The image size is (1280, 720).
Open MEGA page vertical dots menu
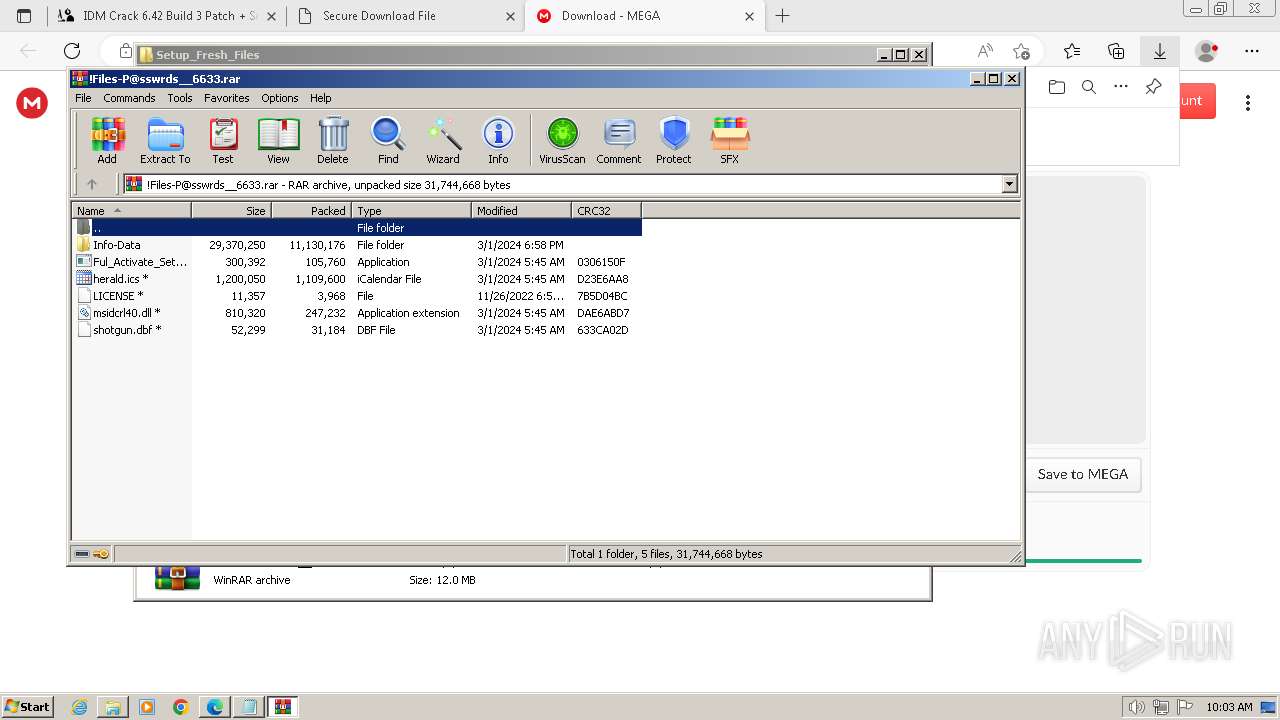[1248, 102]
